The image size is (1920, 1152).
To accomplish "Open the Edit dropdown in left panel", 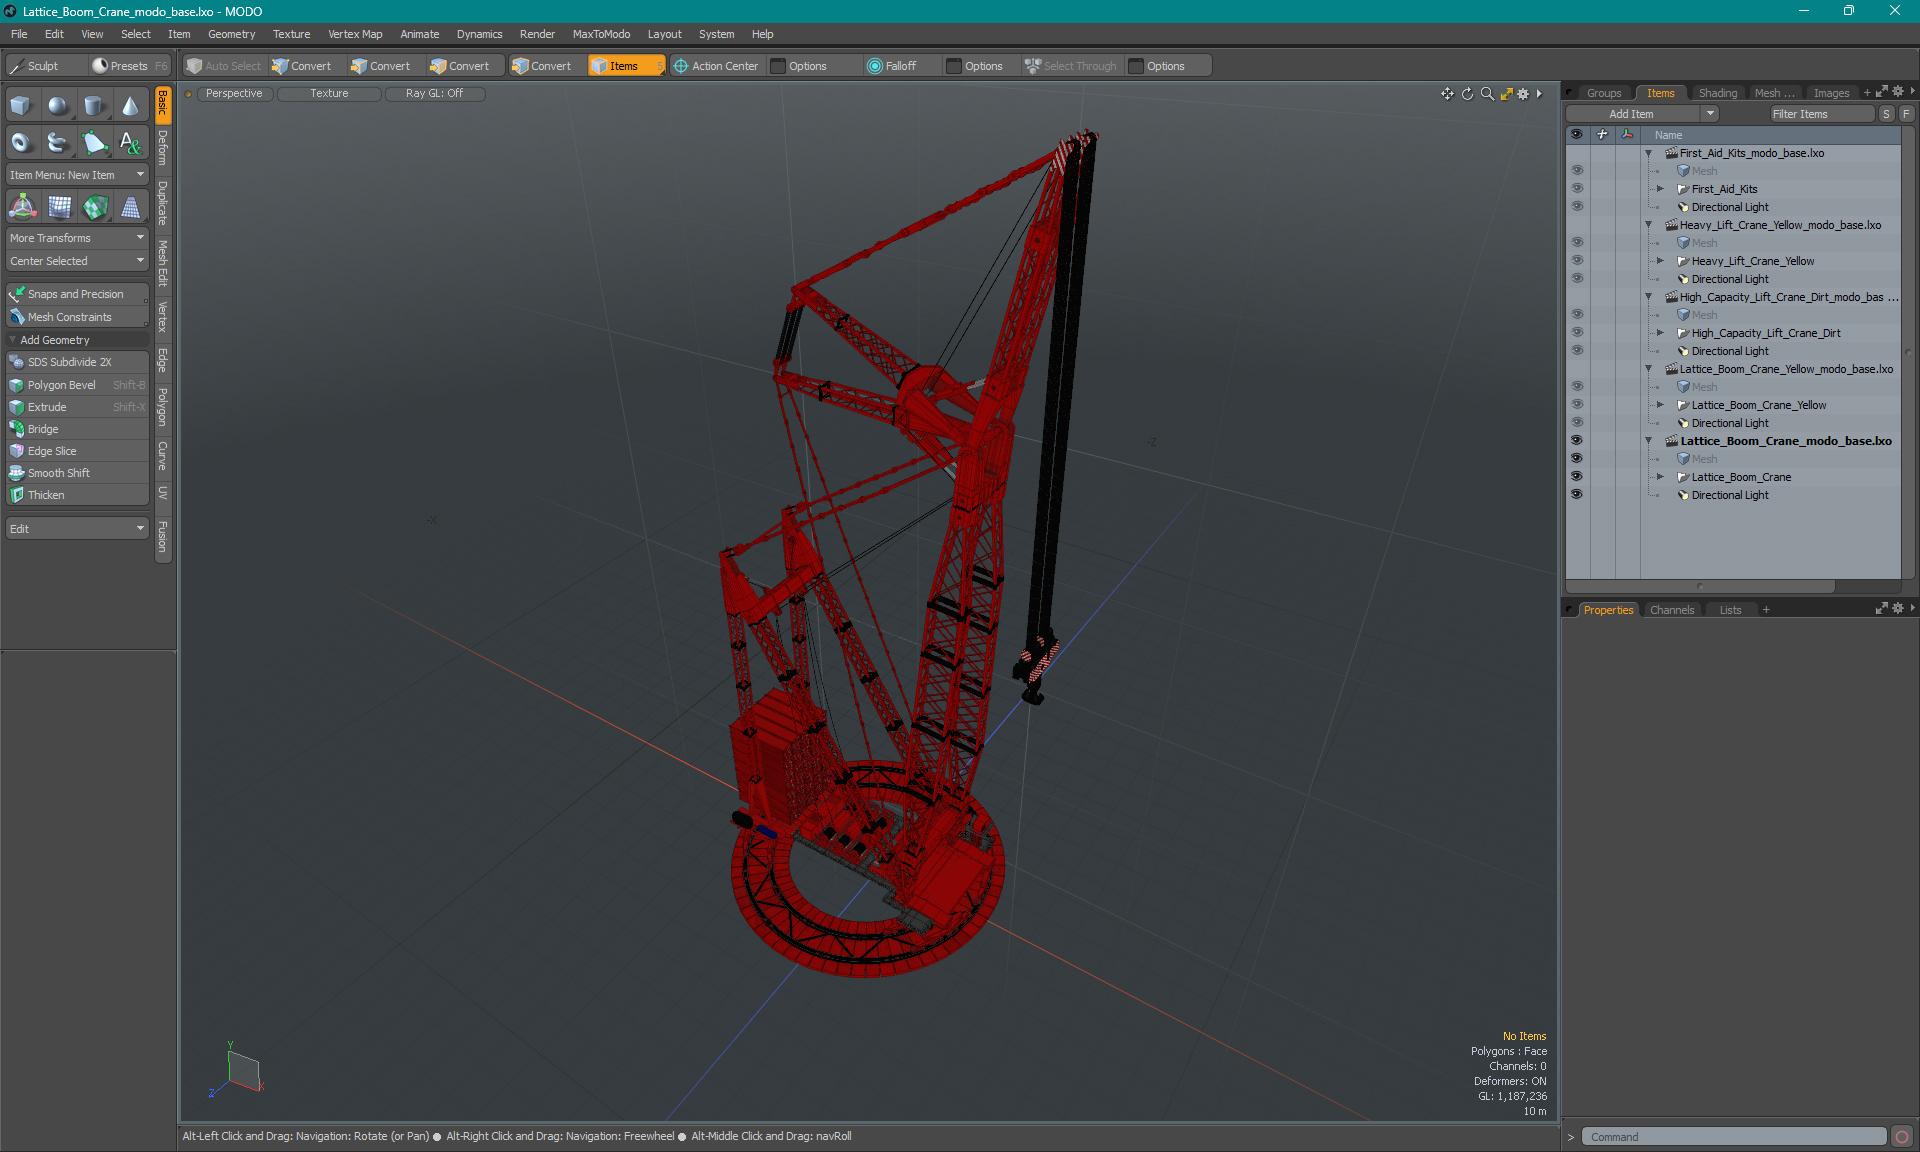I will 78,529.
